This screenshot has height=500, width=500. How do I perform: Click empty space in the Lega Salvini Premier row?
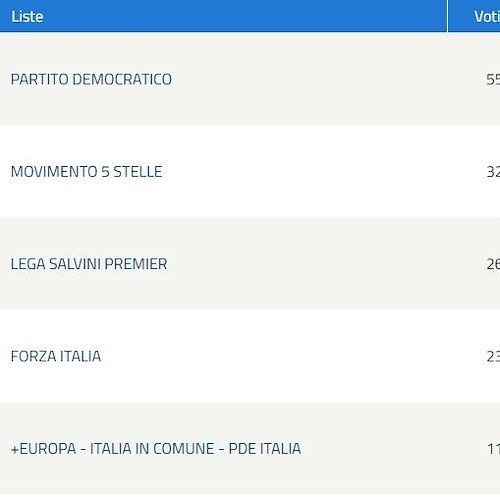point(327,263)
